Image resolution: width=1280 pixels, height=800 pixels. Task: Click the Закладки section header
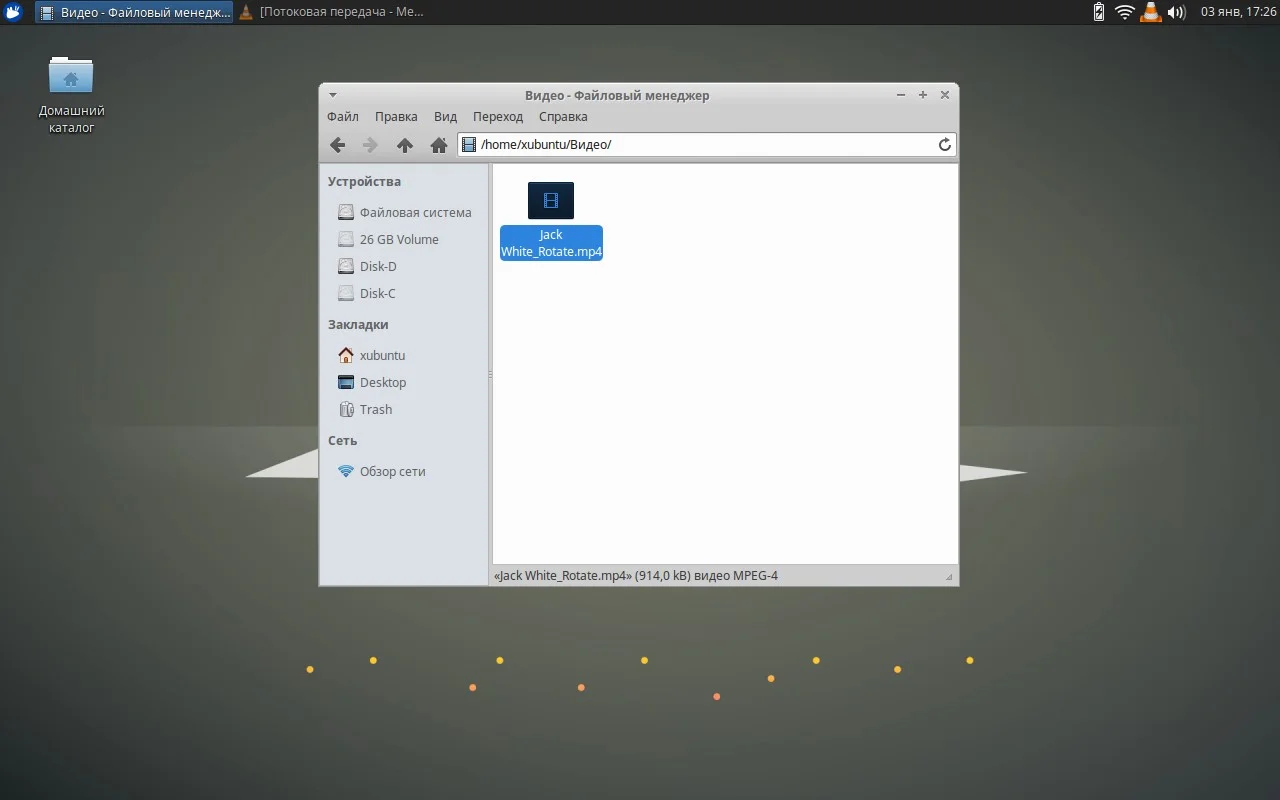click(x=358, y=324)
